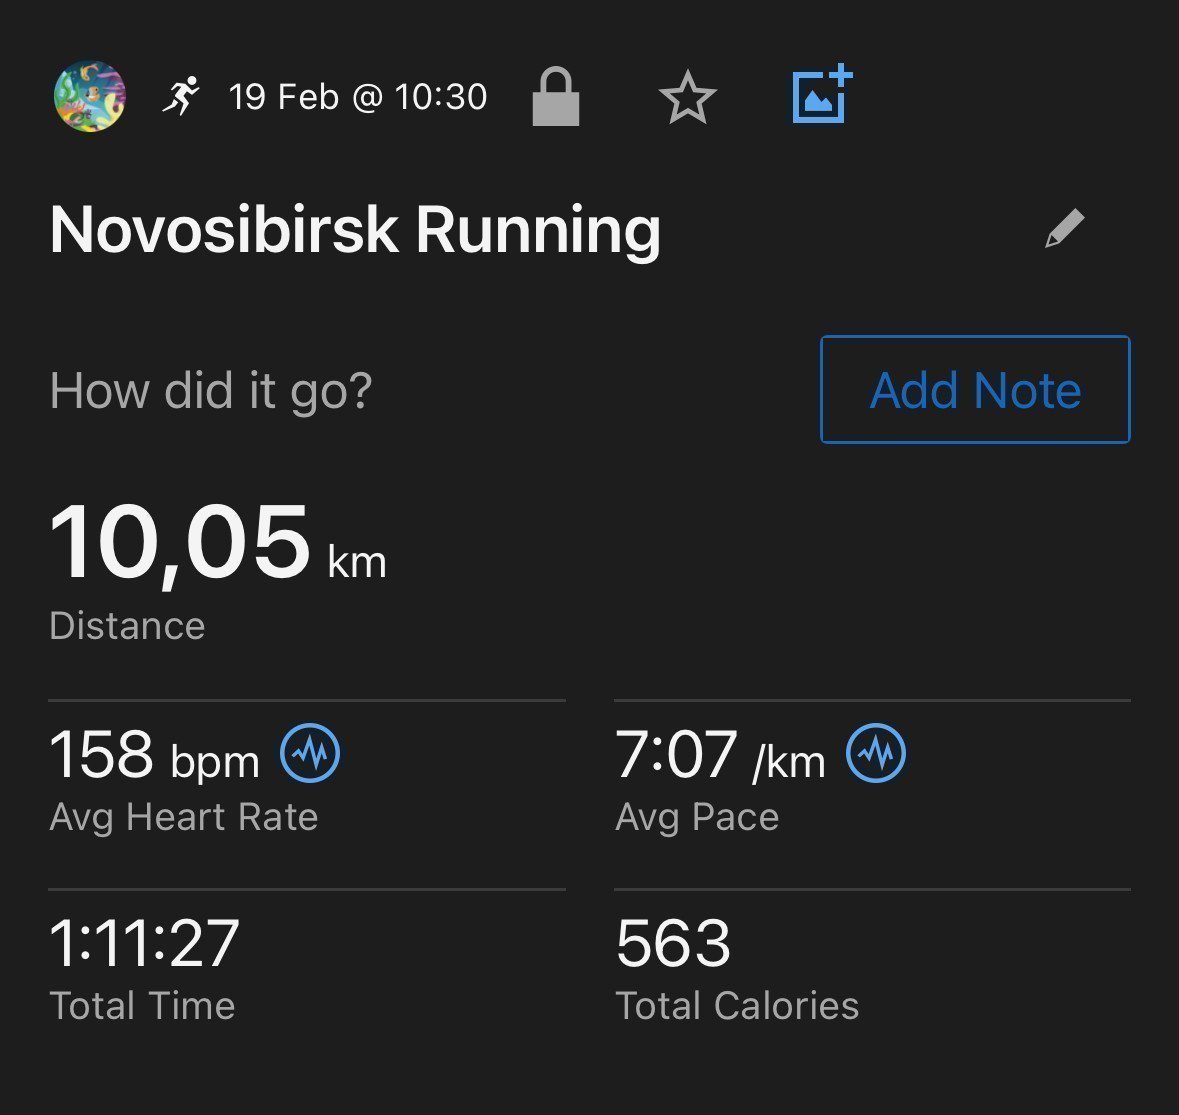Open the heart rate chart icon
The width and height of the screenshot is (1179, 1115).
tap(310, 753)
